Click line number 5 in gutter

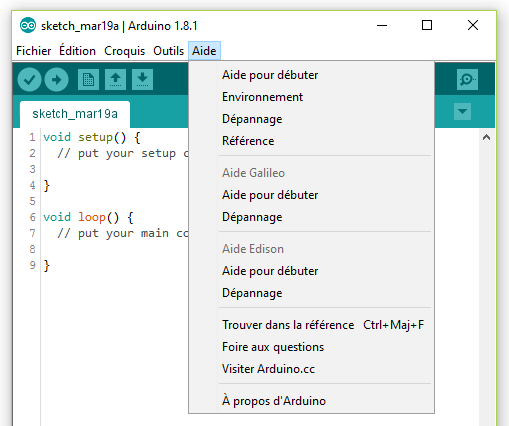click(x=32, y=201)
